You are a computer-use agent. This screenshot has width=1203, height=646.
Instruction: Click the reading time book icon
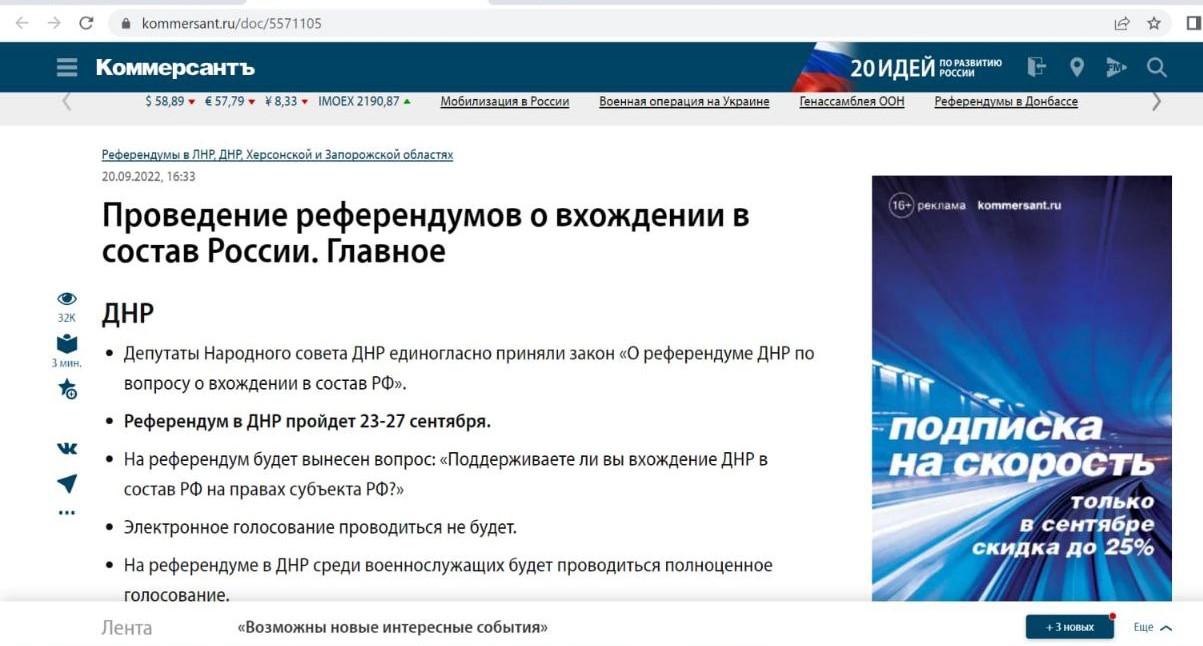pyautogui.click(x=67, y=345)
